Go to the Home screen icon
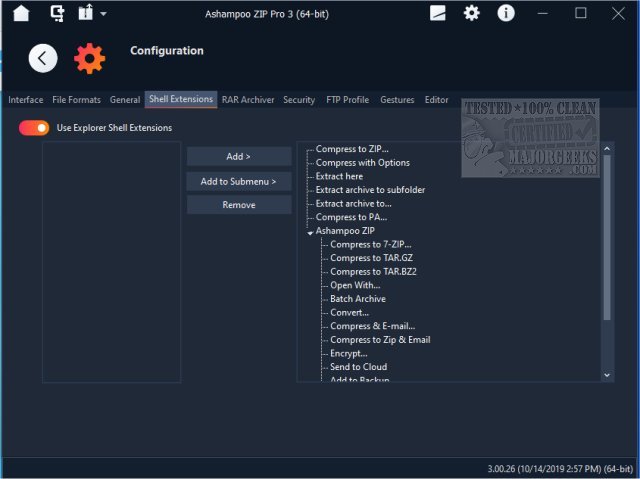Viewport: 640px width, 479px height. 21,13
